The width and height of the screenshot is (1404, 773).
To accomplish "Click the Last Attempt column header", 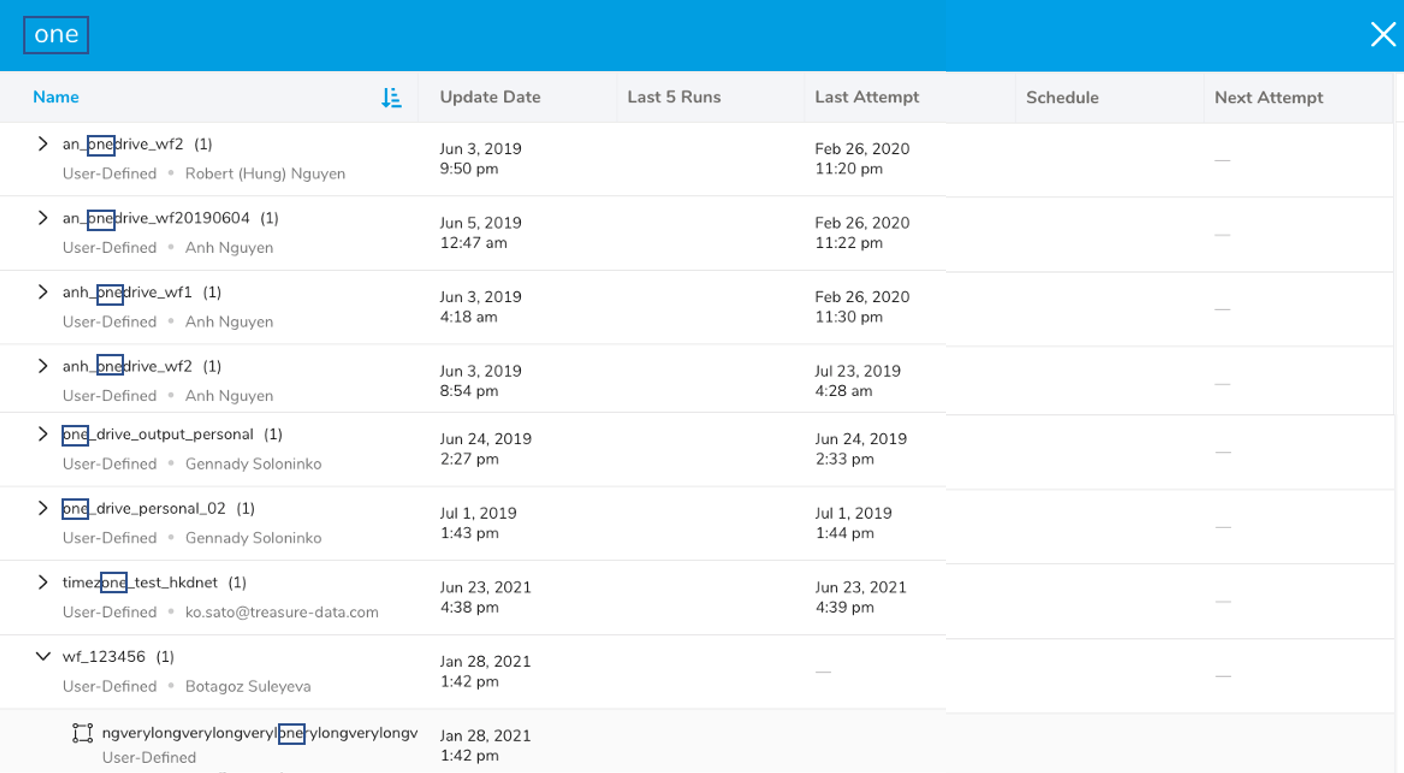I will pyautogui.click(x=866, y=97).
